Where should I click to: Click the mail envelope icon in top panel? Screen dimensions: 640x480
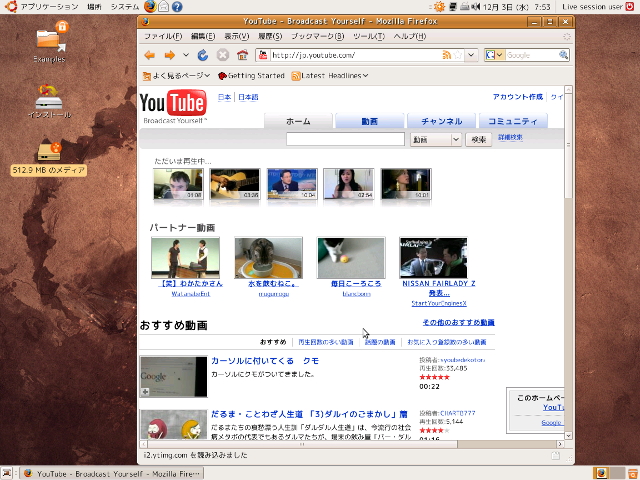[x=163, y=7]
